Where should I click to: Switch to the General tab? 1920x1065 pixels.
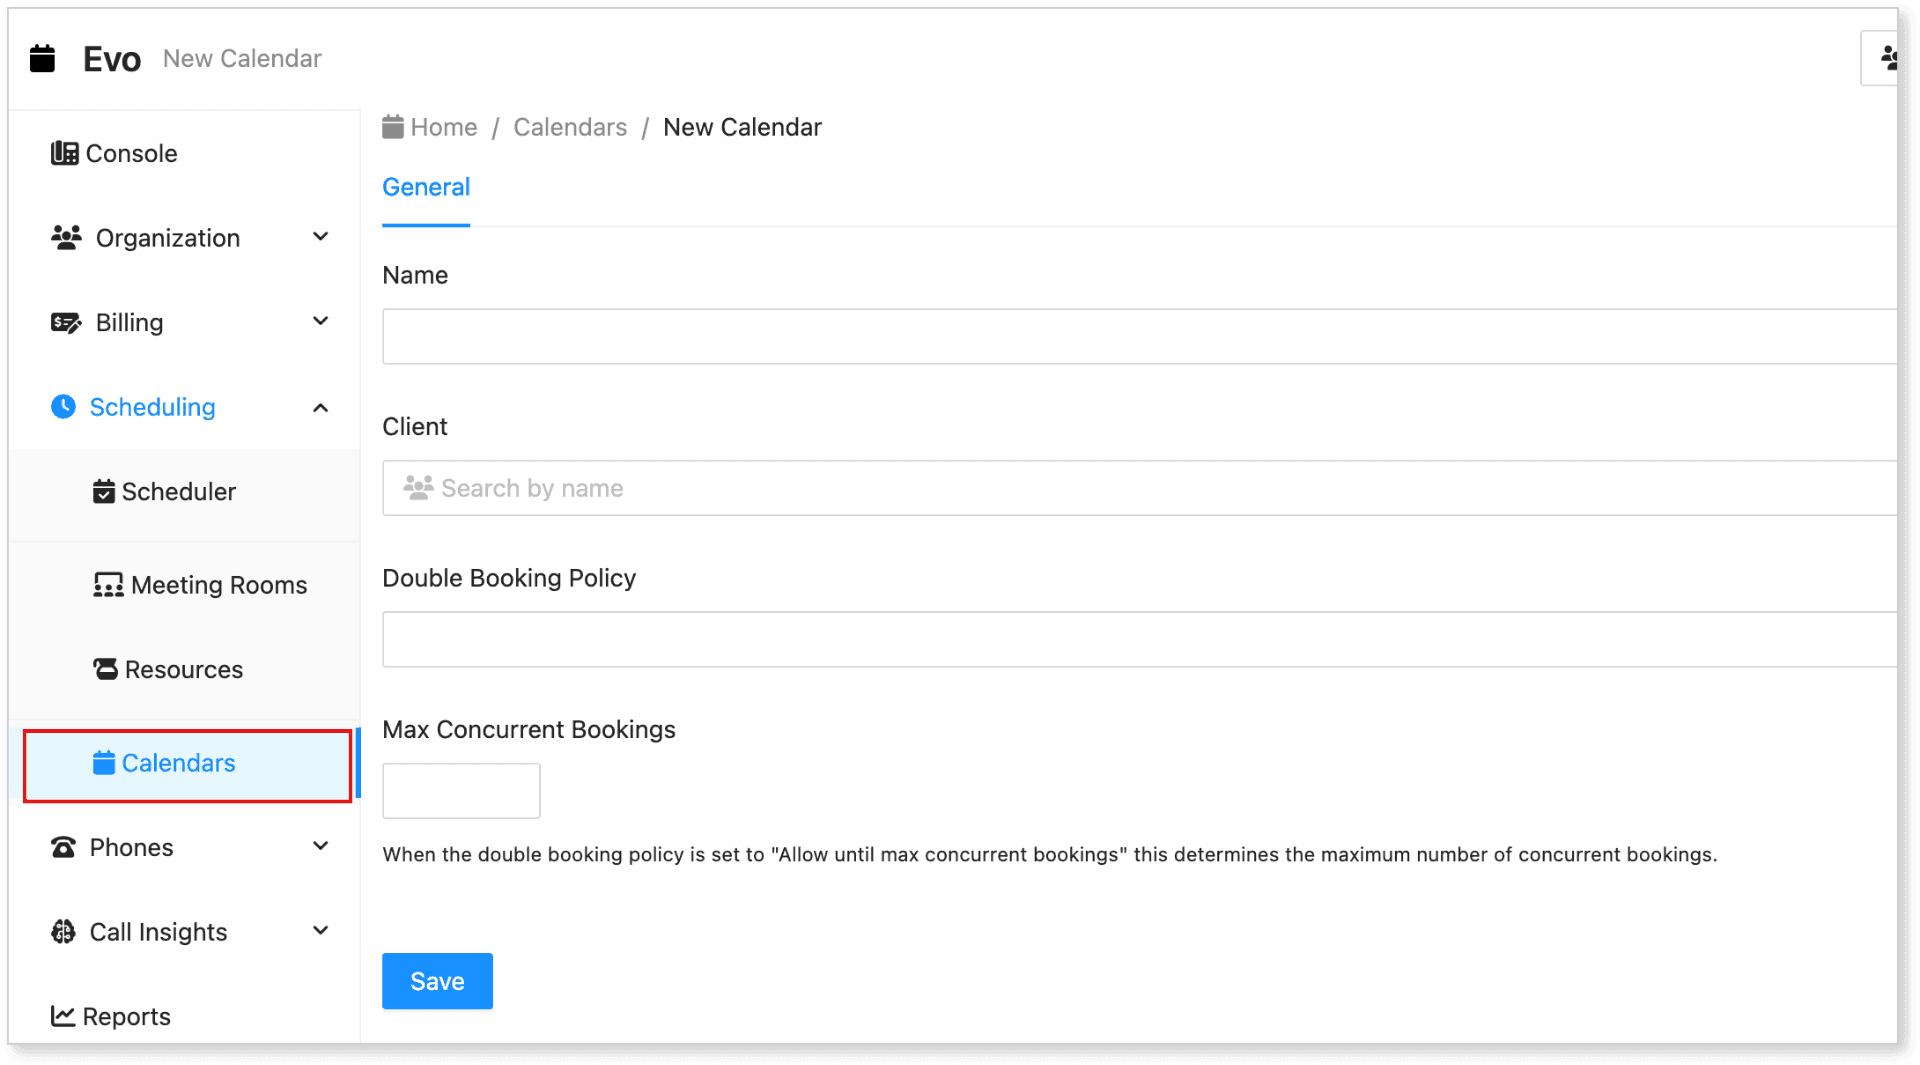click(x=426, y=187)
